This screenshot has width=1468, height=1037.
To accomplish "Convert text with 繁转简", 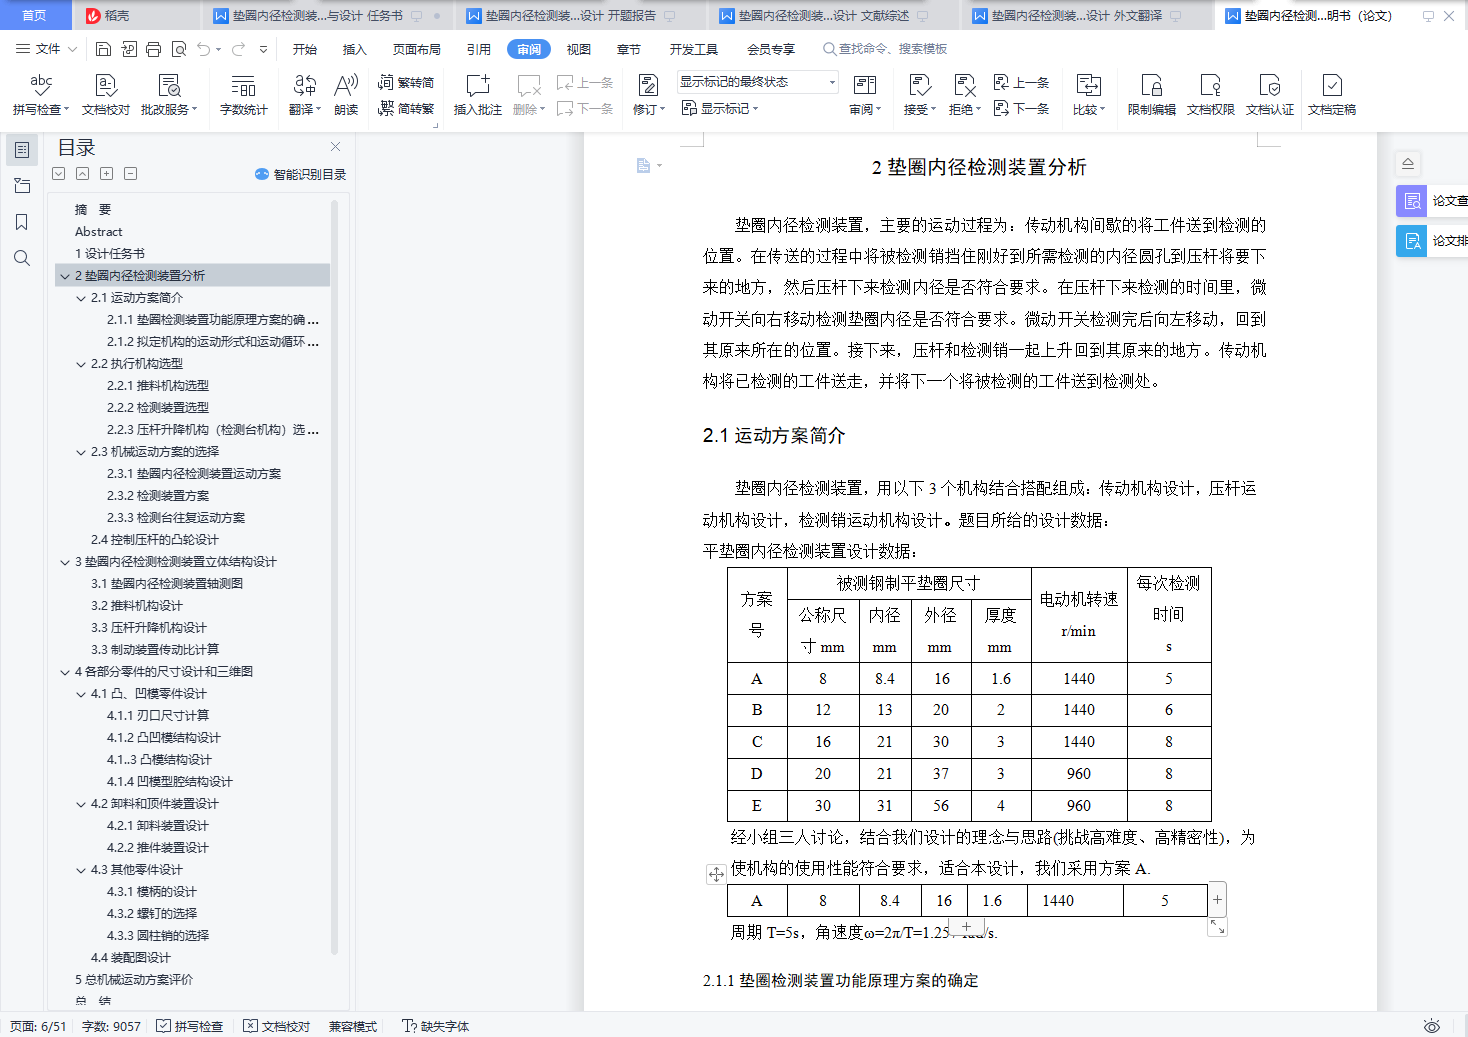I will click(406, 82).
